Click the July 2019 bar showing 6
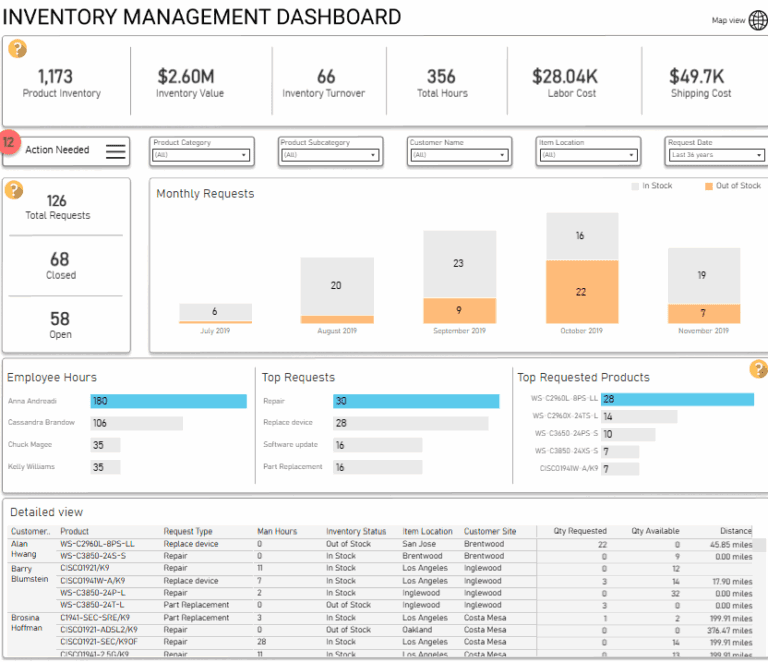768x662 pixels. (216, 312)
